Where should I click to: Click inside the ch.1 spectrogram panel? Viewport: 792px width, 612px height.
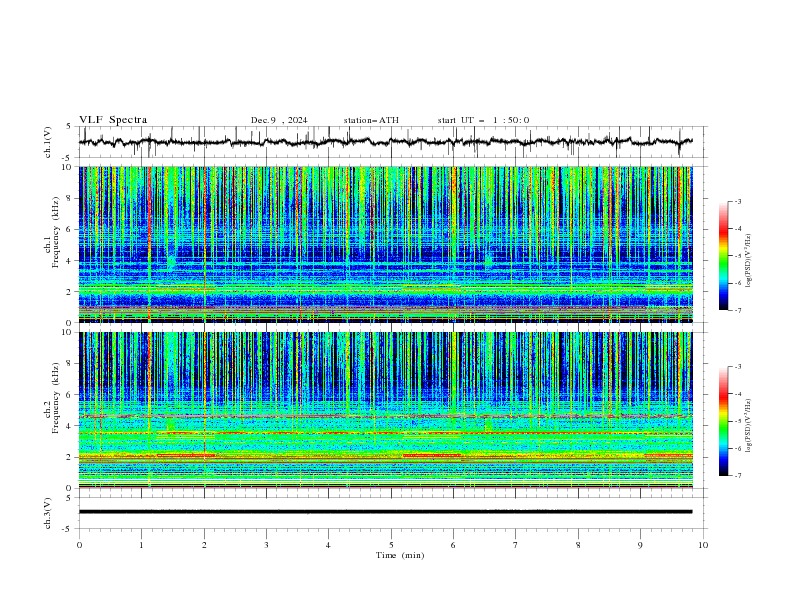[385, 244]
